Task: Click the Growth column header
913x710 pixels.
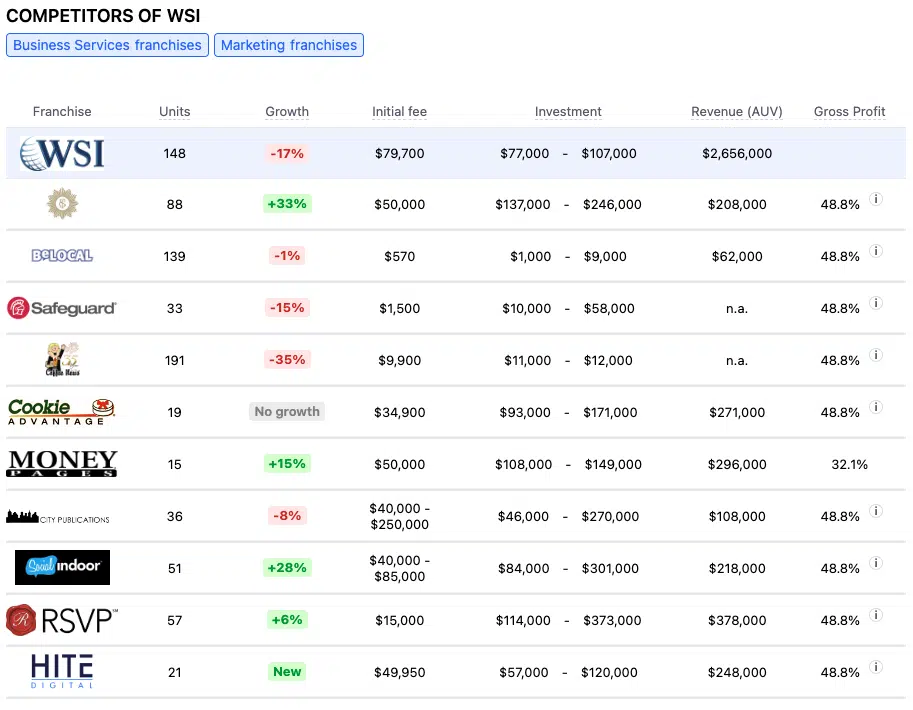Action: (287, 111)
